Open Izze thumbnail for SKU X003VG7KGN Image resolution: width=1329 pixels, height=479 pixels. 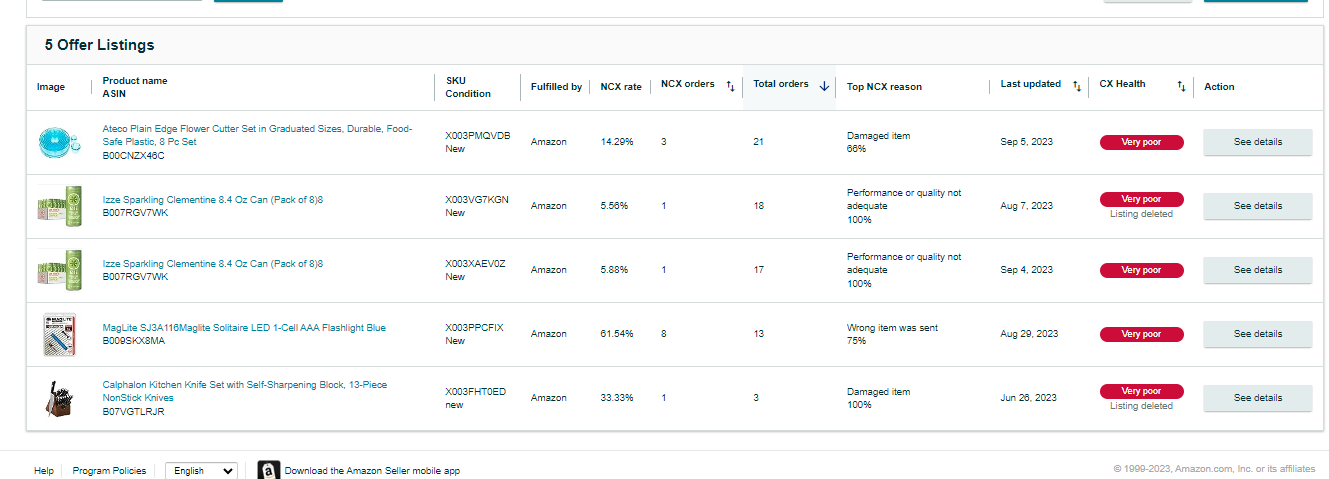[x=58, y=206]
